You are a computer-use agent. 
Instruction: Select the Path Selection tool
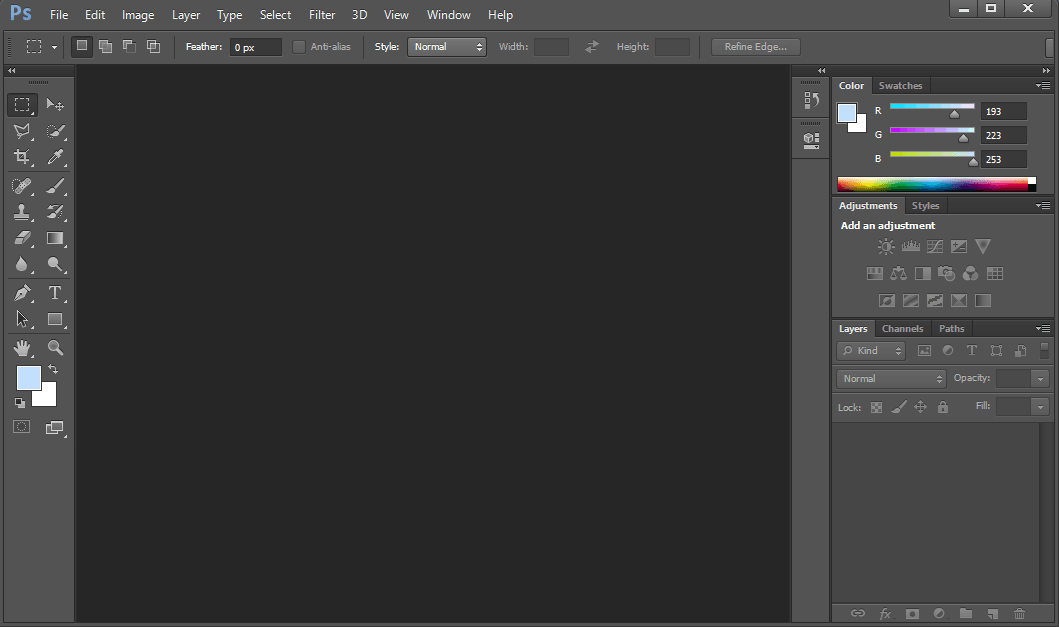(22, 319)
